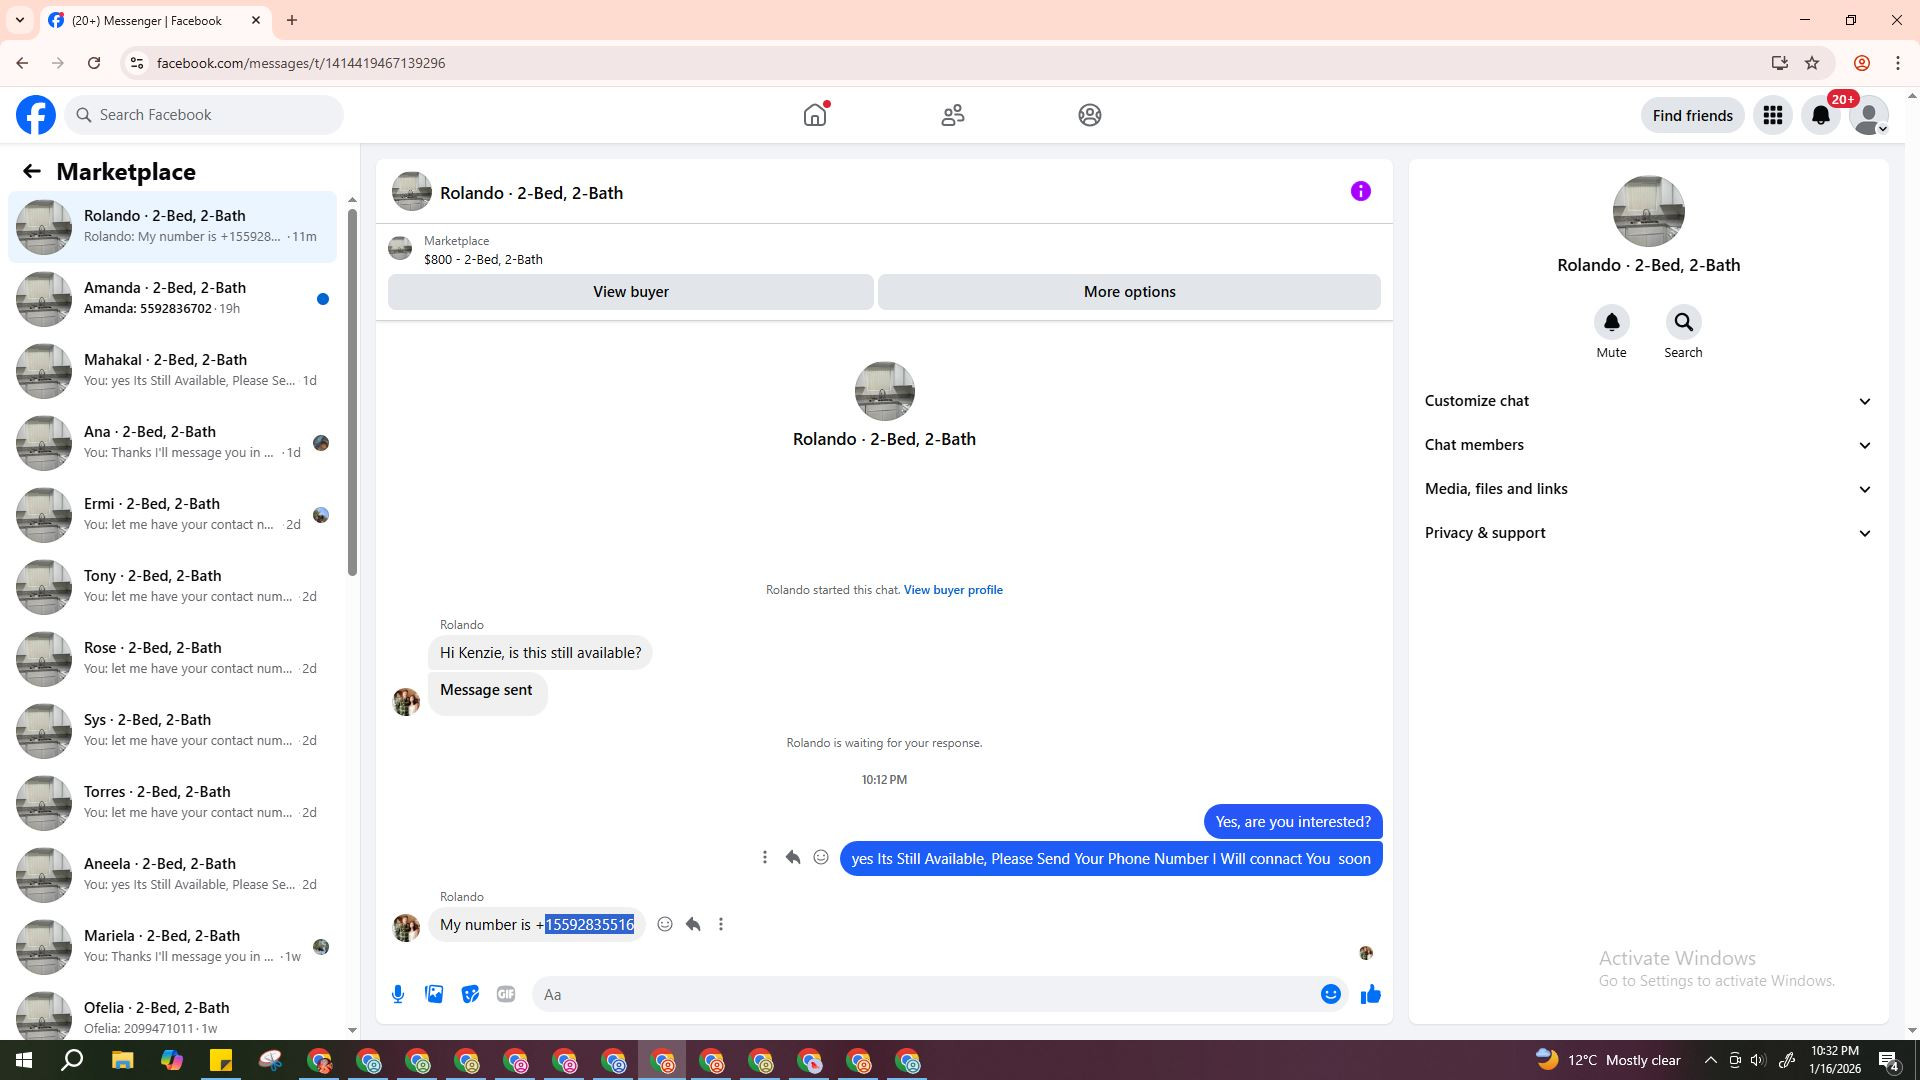Open emoji picker in the message box
The width and height of the screenshot is (1920, 1080).
point(1330,994)
